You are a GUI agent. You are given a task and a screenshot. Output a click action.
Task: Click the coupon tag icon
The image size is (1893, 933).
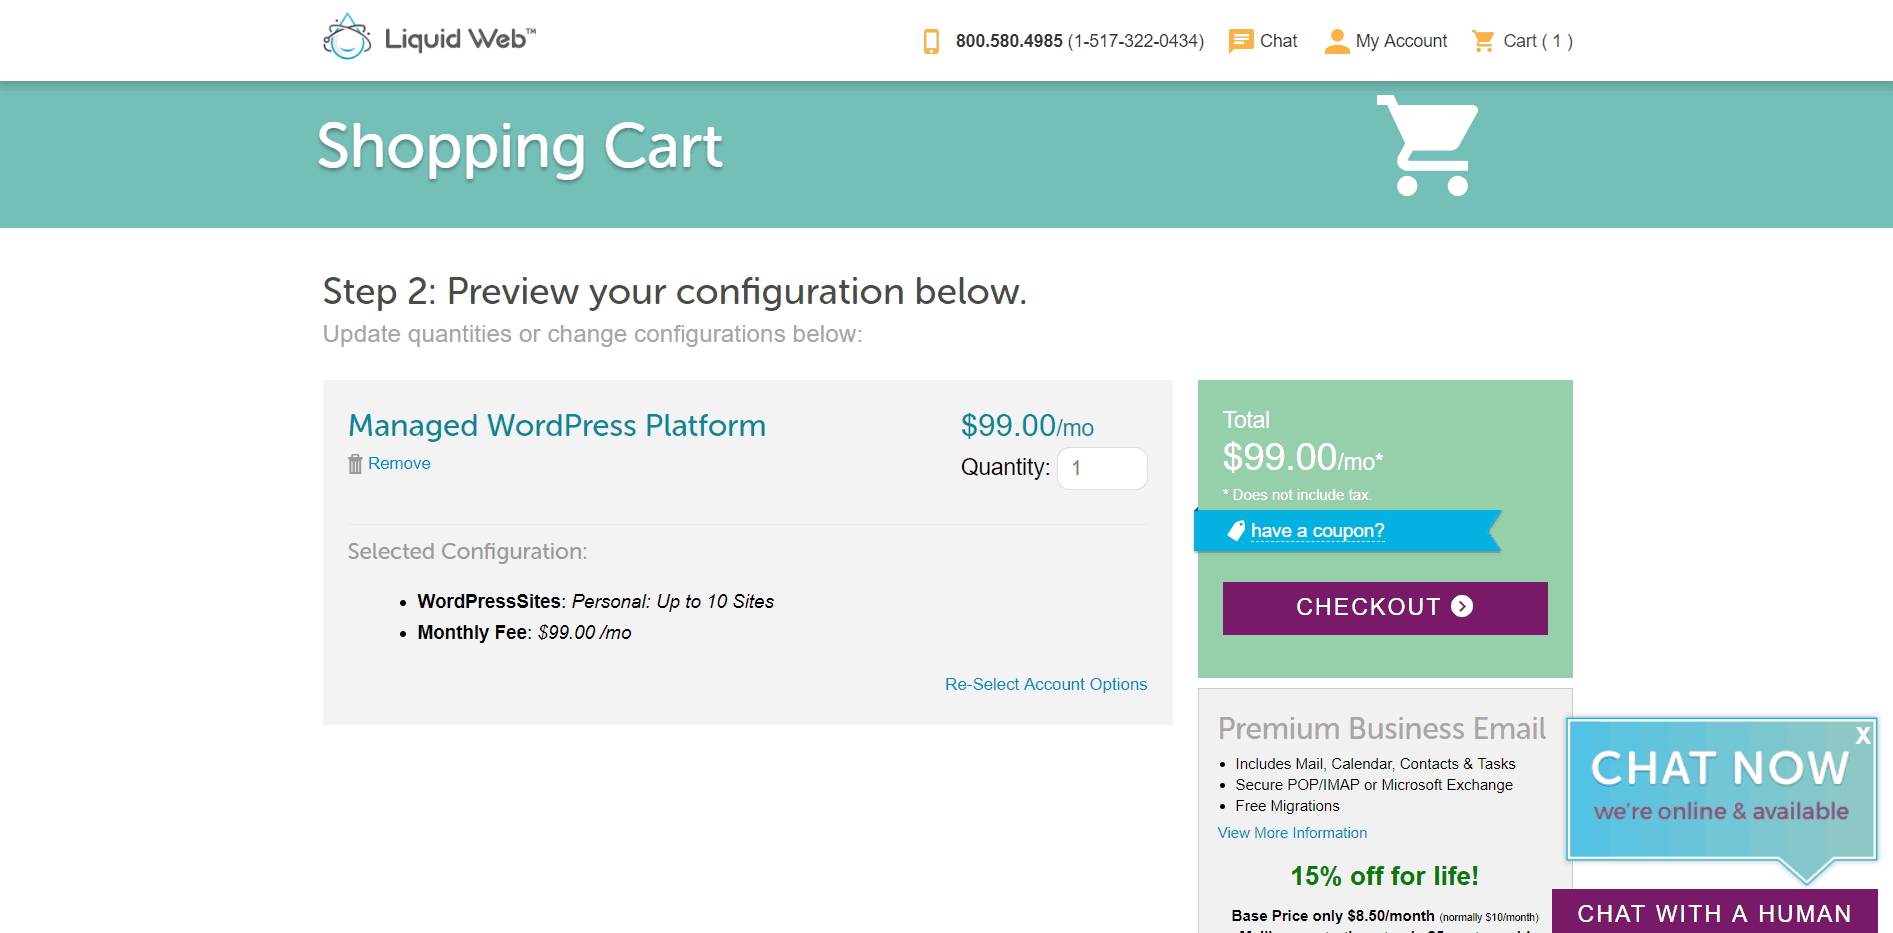tap(1236, 531)
